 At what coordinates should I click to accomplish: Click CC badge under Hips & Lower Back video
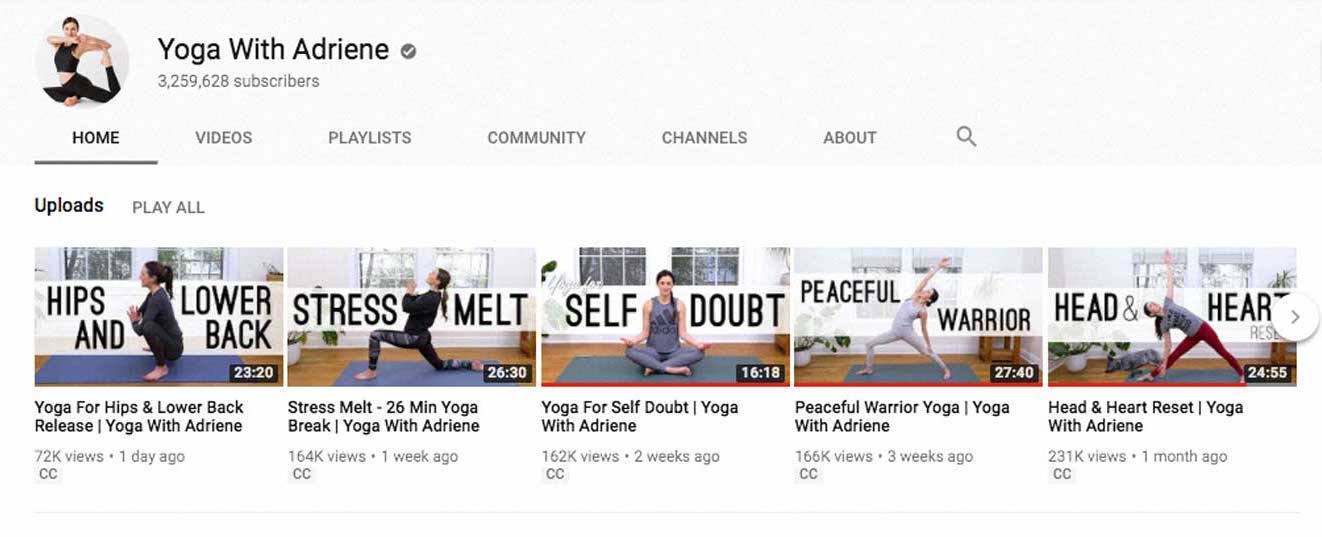pyautogui.click(x=48, y=475)
